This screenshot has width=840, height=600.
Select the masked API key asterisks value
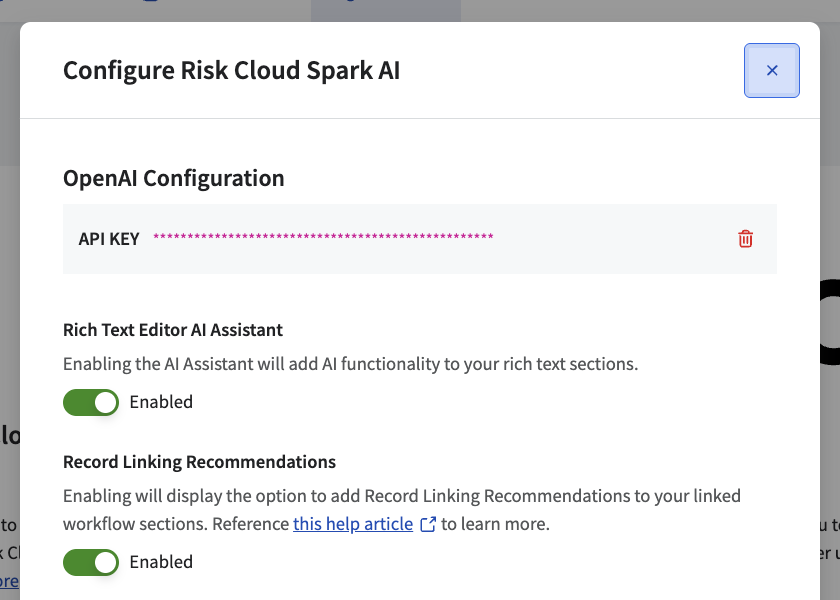[x=323, y=236]
